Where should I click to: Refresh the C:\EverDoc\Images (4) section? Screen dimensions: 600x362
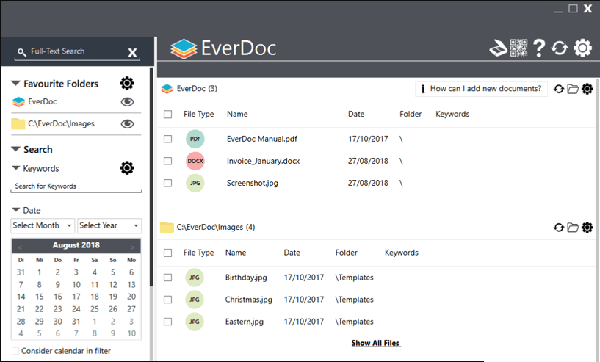click(x=559, y=227)
